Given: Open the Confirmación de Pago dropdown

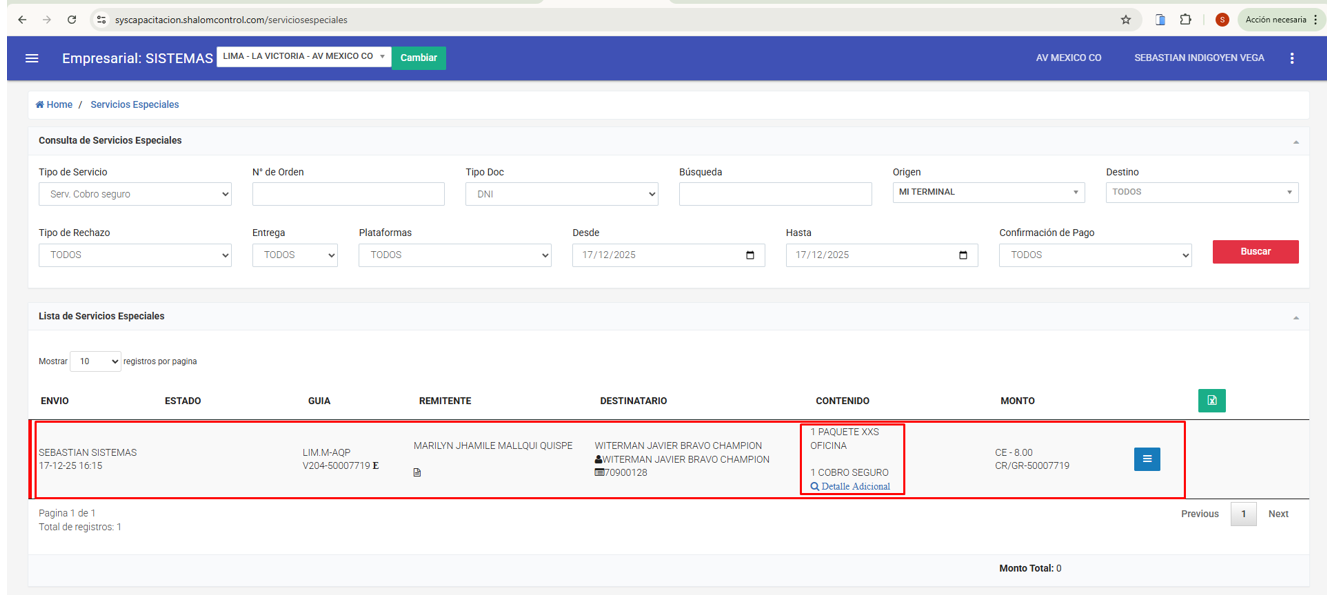Looking at the screenshot, I should pos(1095,255).
